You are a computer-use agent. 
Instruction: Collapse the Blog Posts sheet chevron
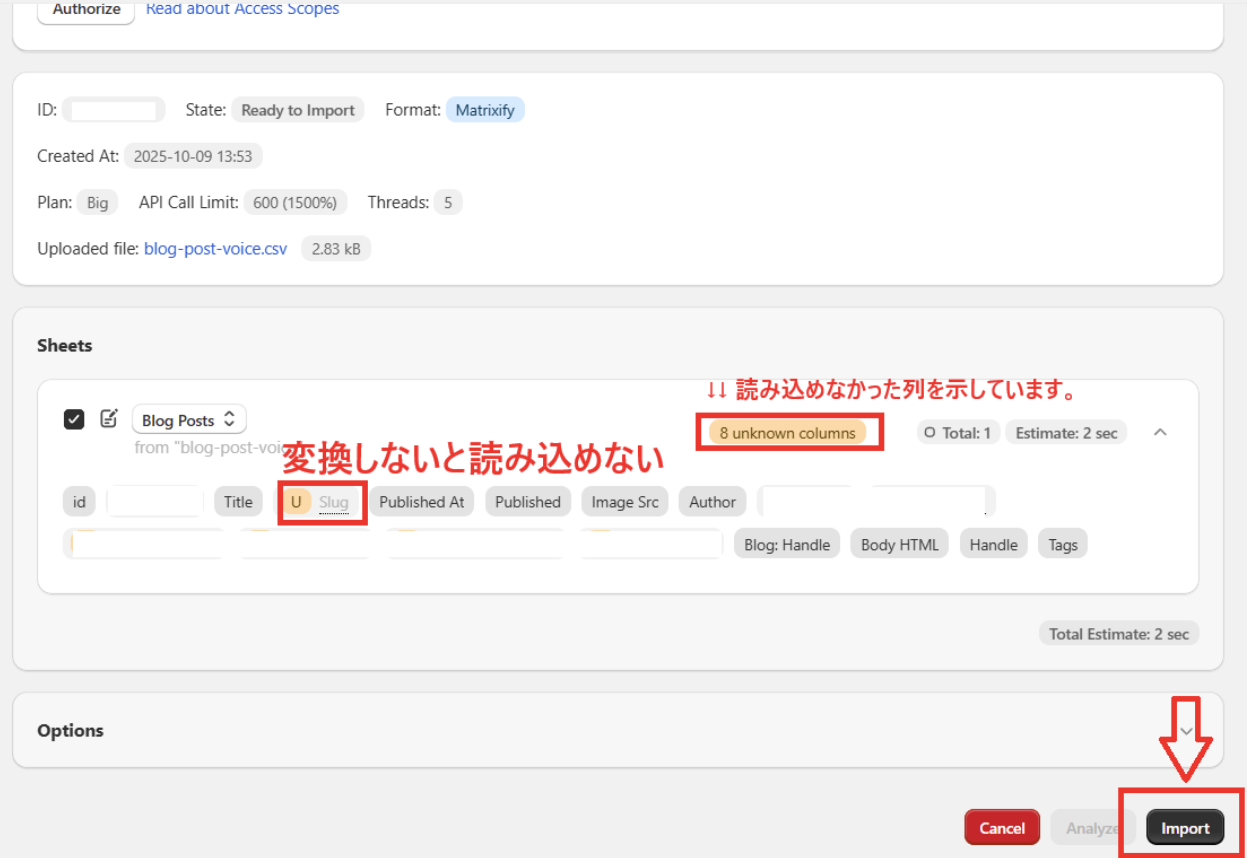pos(1160,433)
